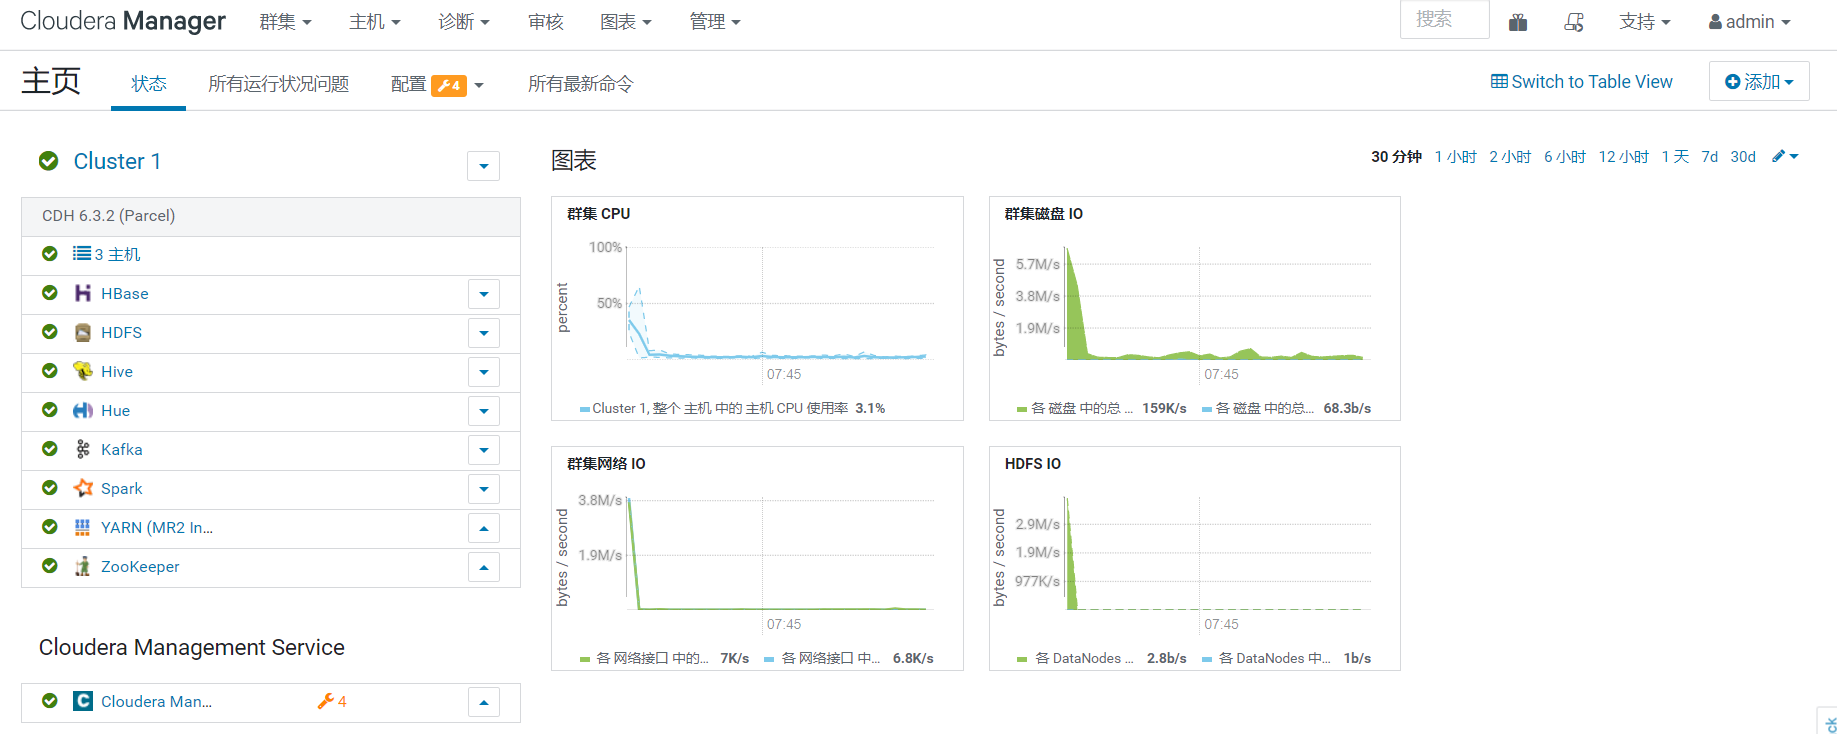Set time range to 30d

tap(1743, 156)
